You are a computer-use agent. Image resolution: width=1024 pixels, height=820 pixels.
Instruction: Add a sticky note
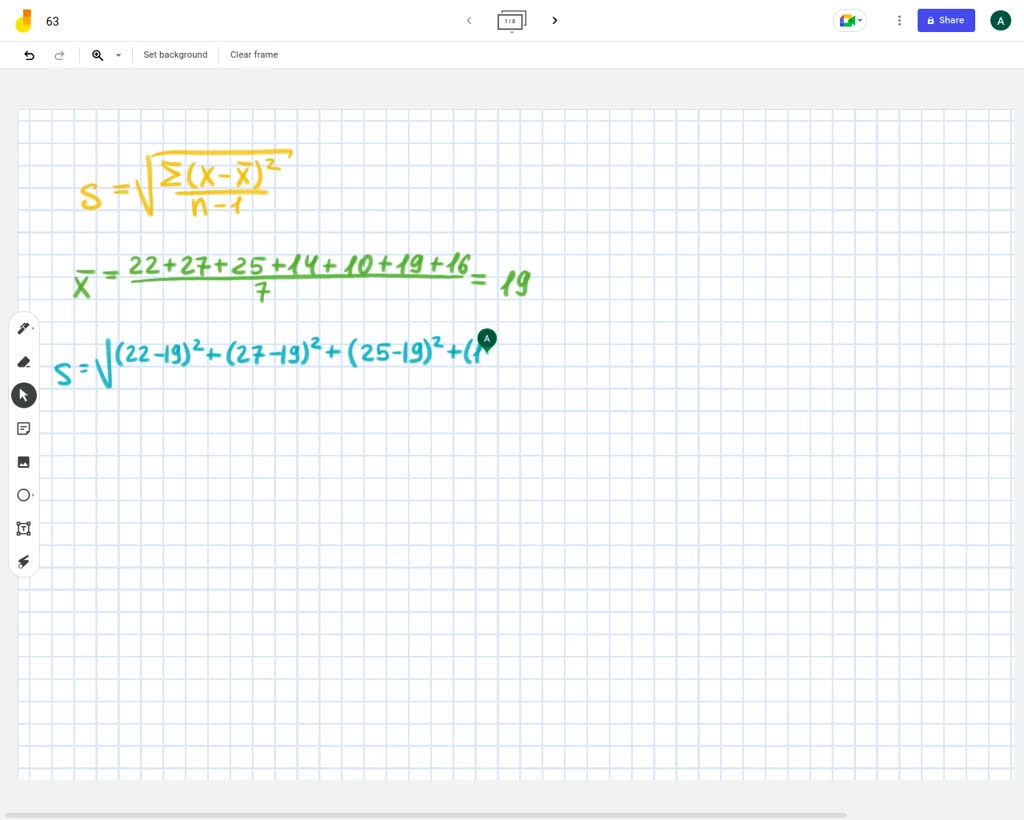coord(23,428)
